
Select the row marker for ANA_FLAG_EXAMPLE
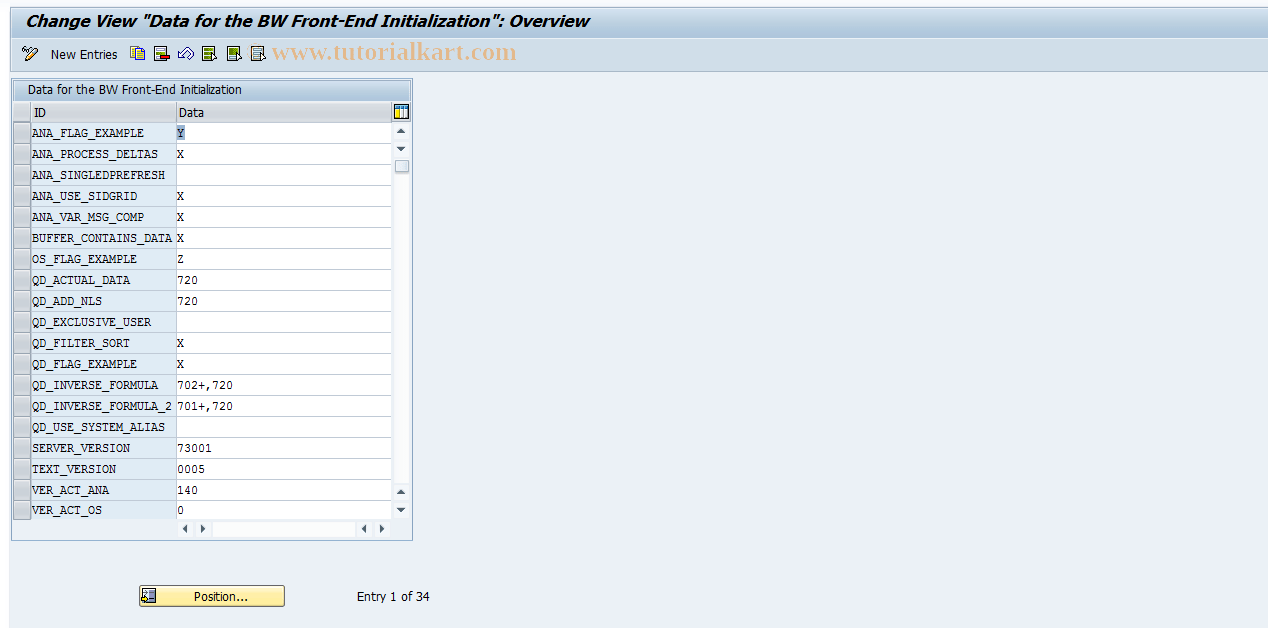[20, 132]
